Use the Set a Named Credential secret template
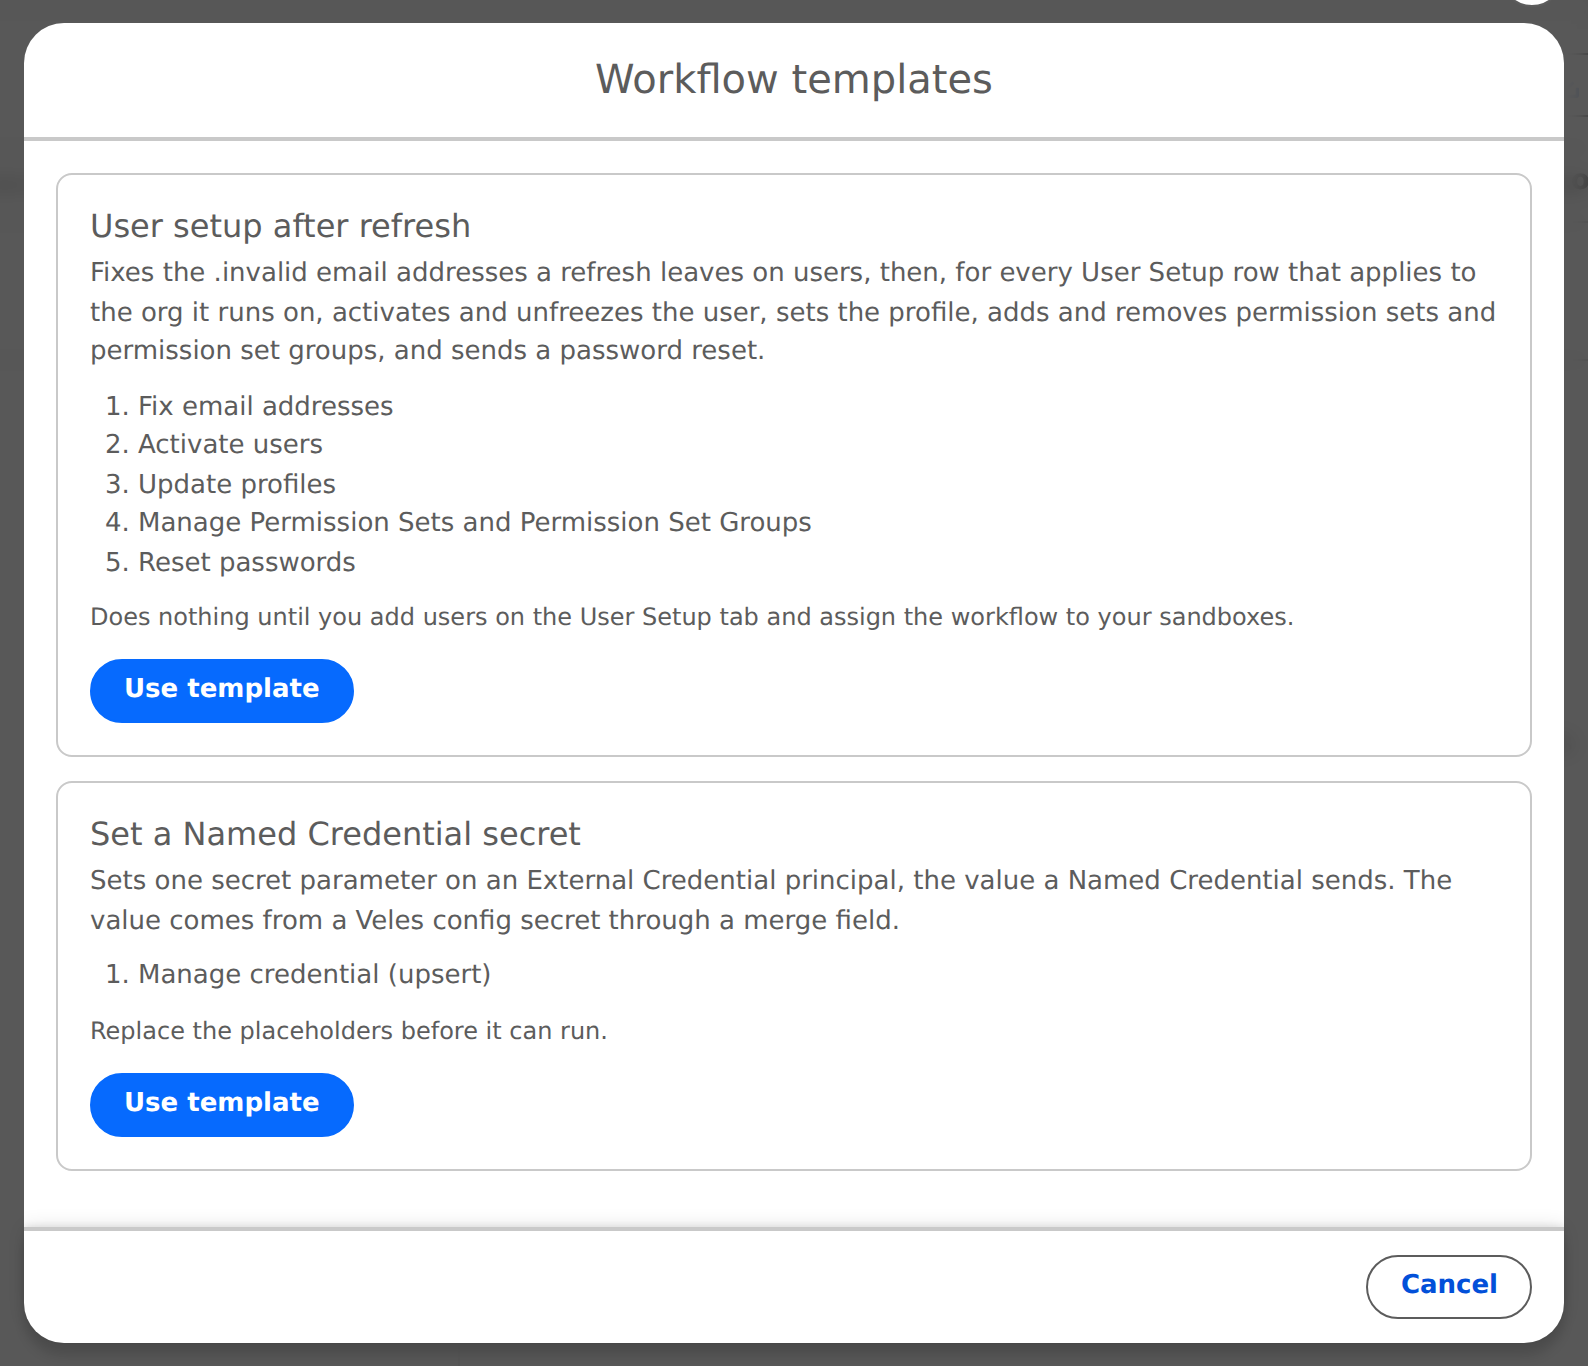 pyautogui.click(x=222, y=1104)
